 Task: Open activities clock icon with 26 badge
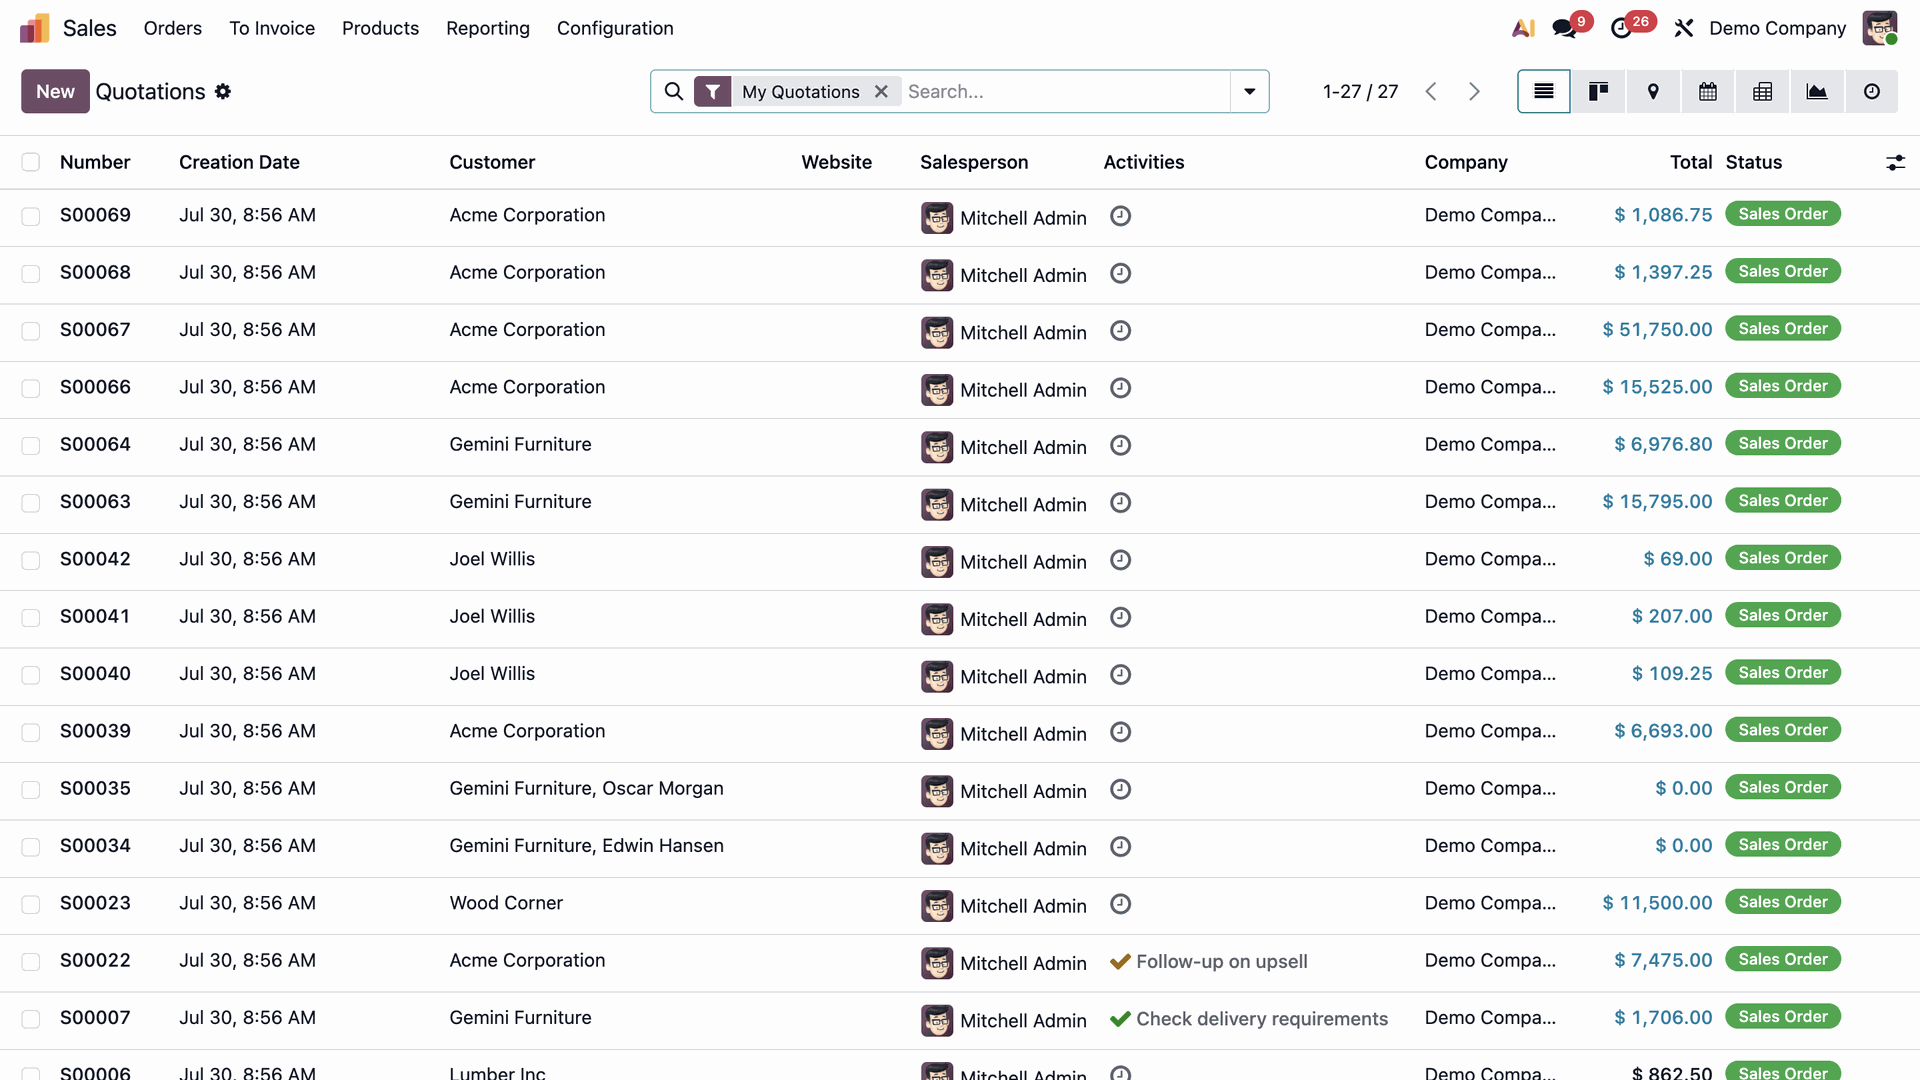pos(1622,28)
